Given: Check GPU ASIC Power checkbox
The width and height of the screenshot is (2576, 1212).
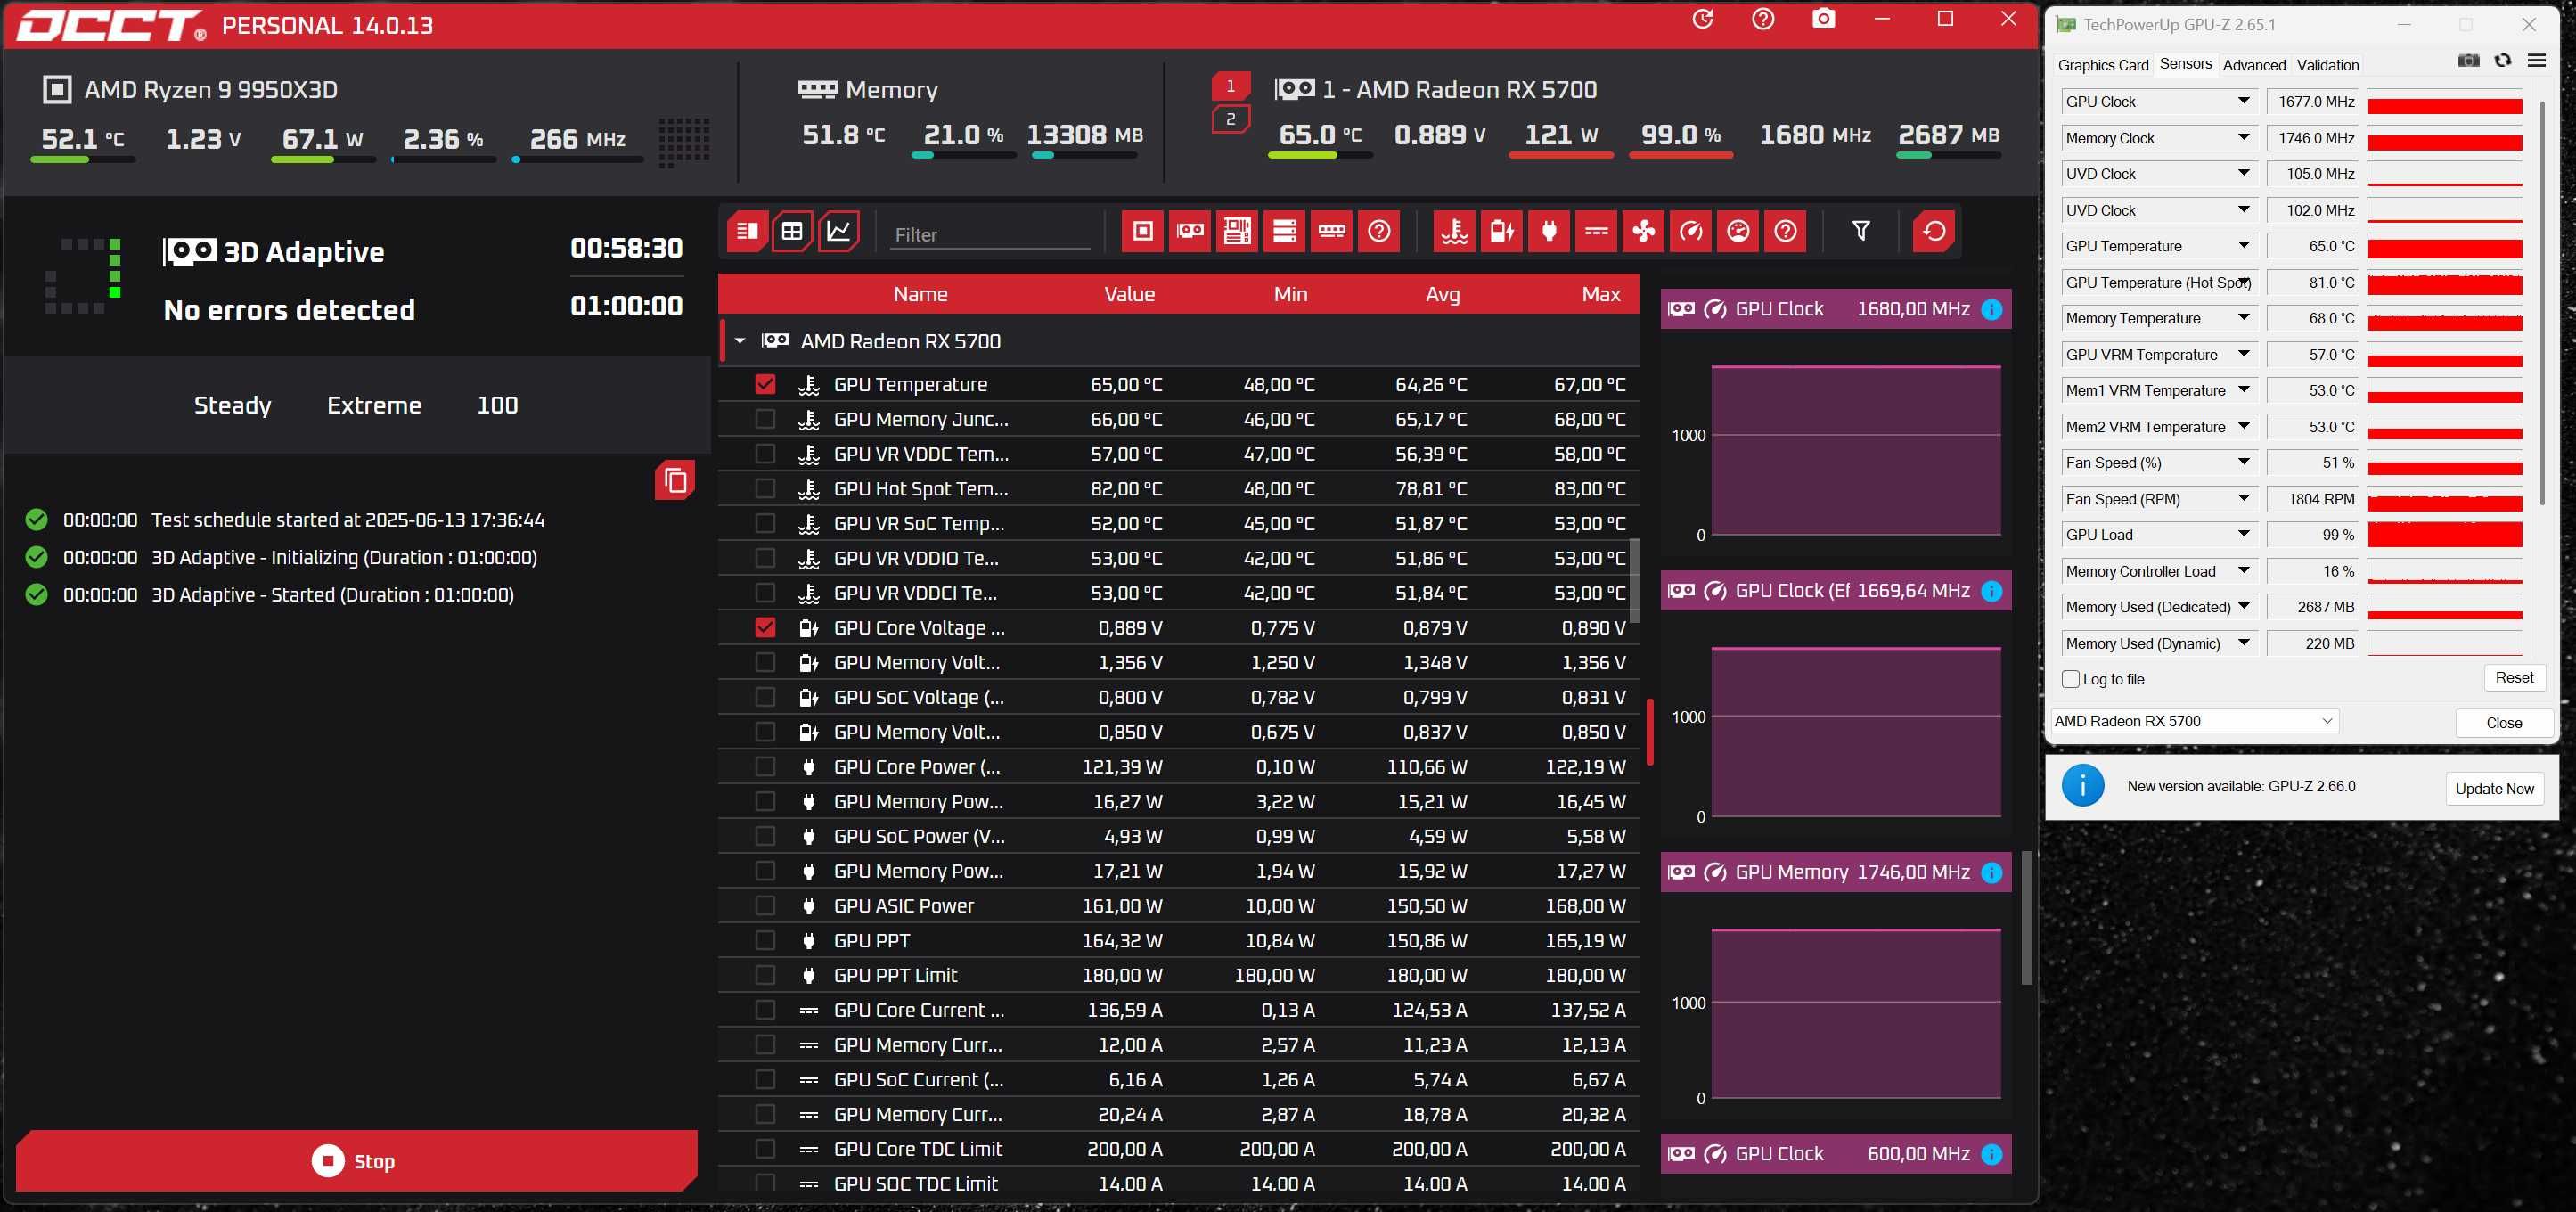Looking at the screenshot, I should coord(765,905).
